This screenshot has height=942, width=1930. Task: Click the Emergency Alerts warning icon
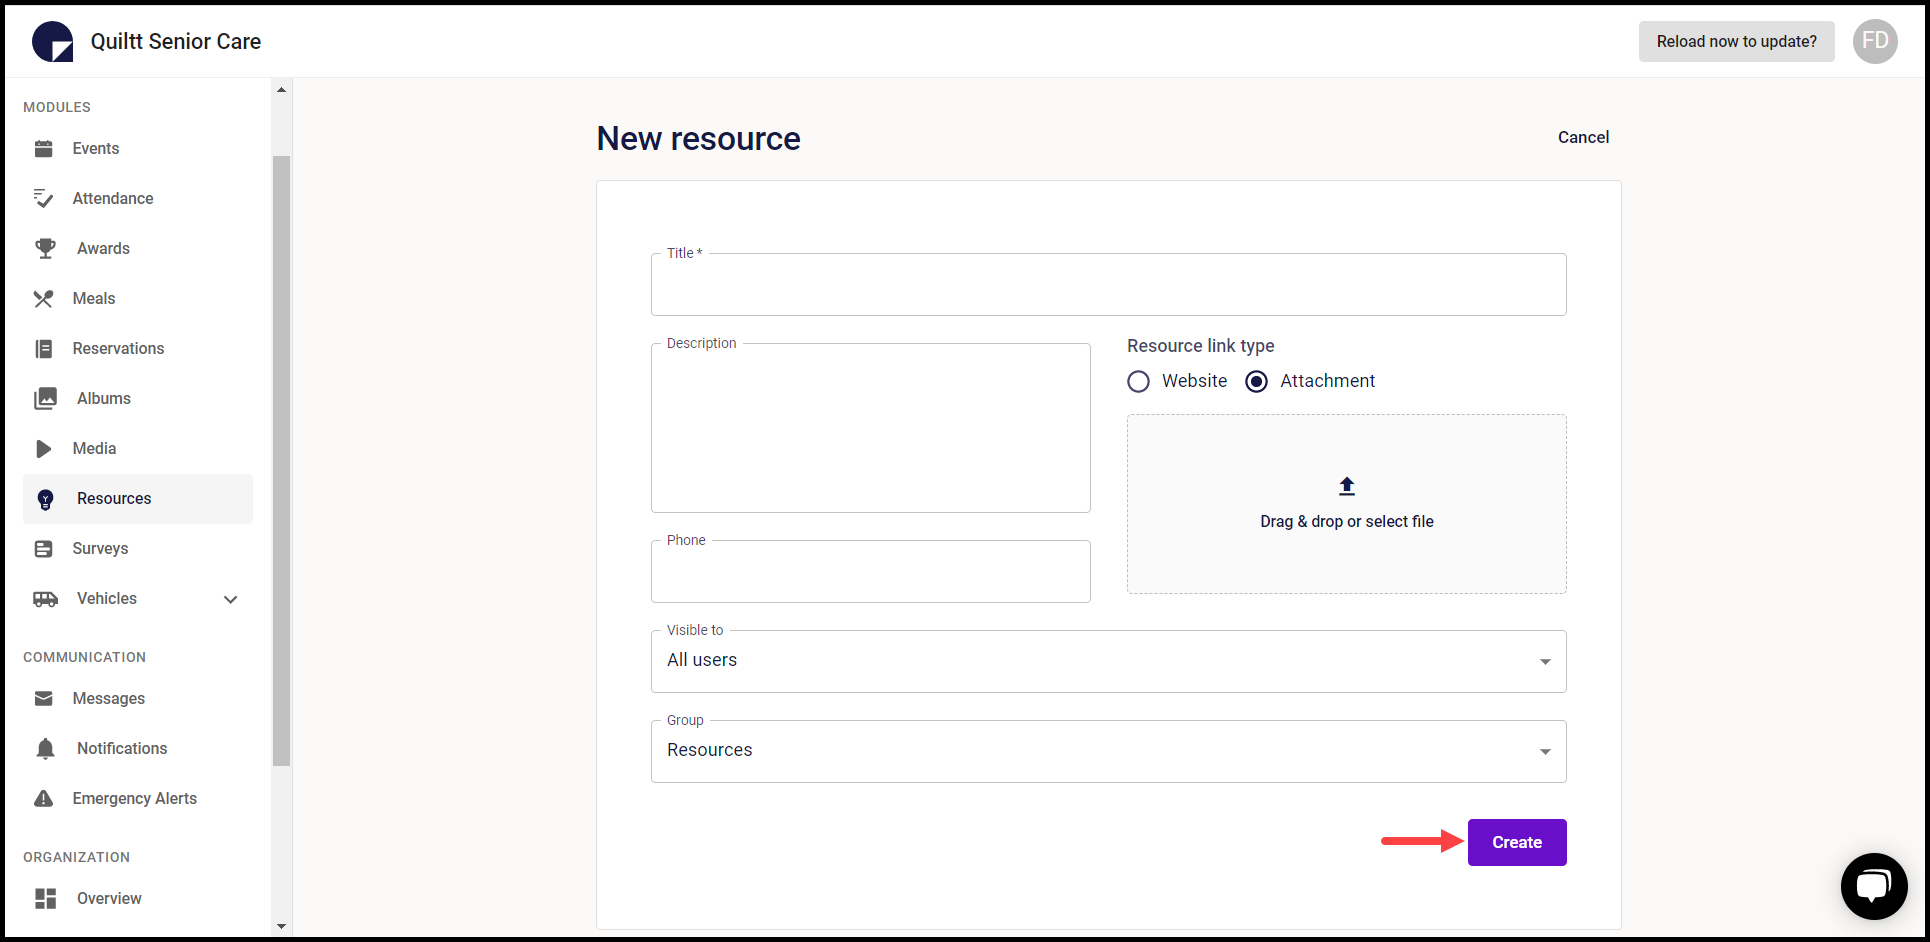[44, 798]
